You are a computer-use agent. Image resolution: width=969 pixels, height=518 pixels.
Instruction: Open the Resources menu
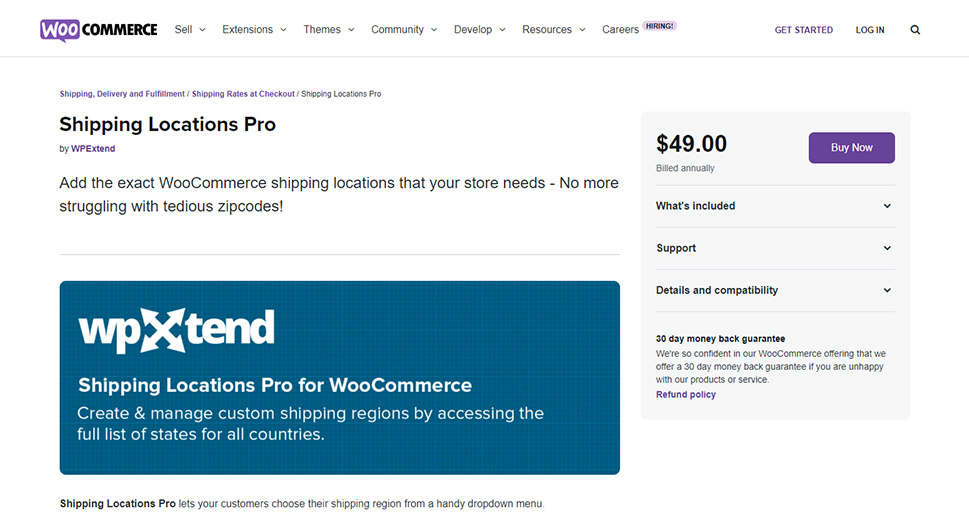pyautogui.click(x=553, y=30)
